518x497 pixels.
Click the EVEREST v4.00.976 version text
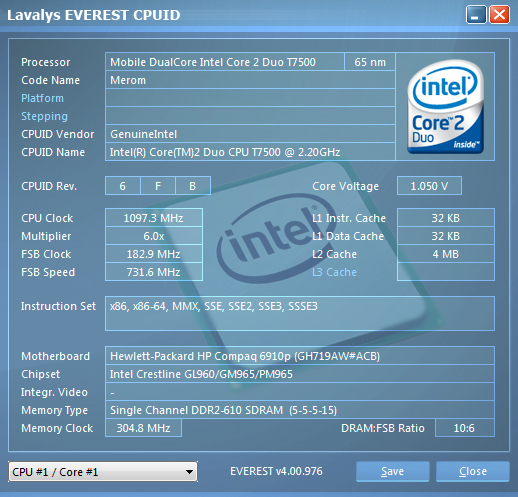276,471
